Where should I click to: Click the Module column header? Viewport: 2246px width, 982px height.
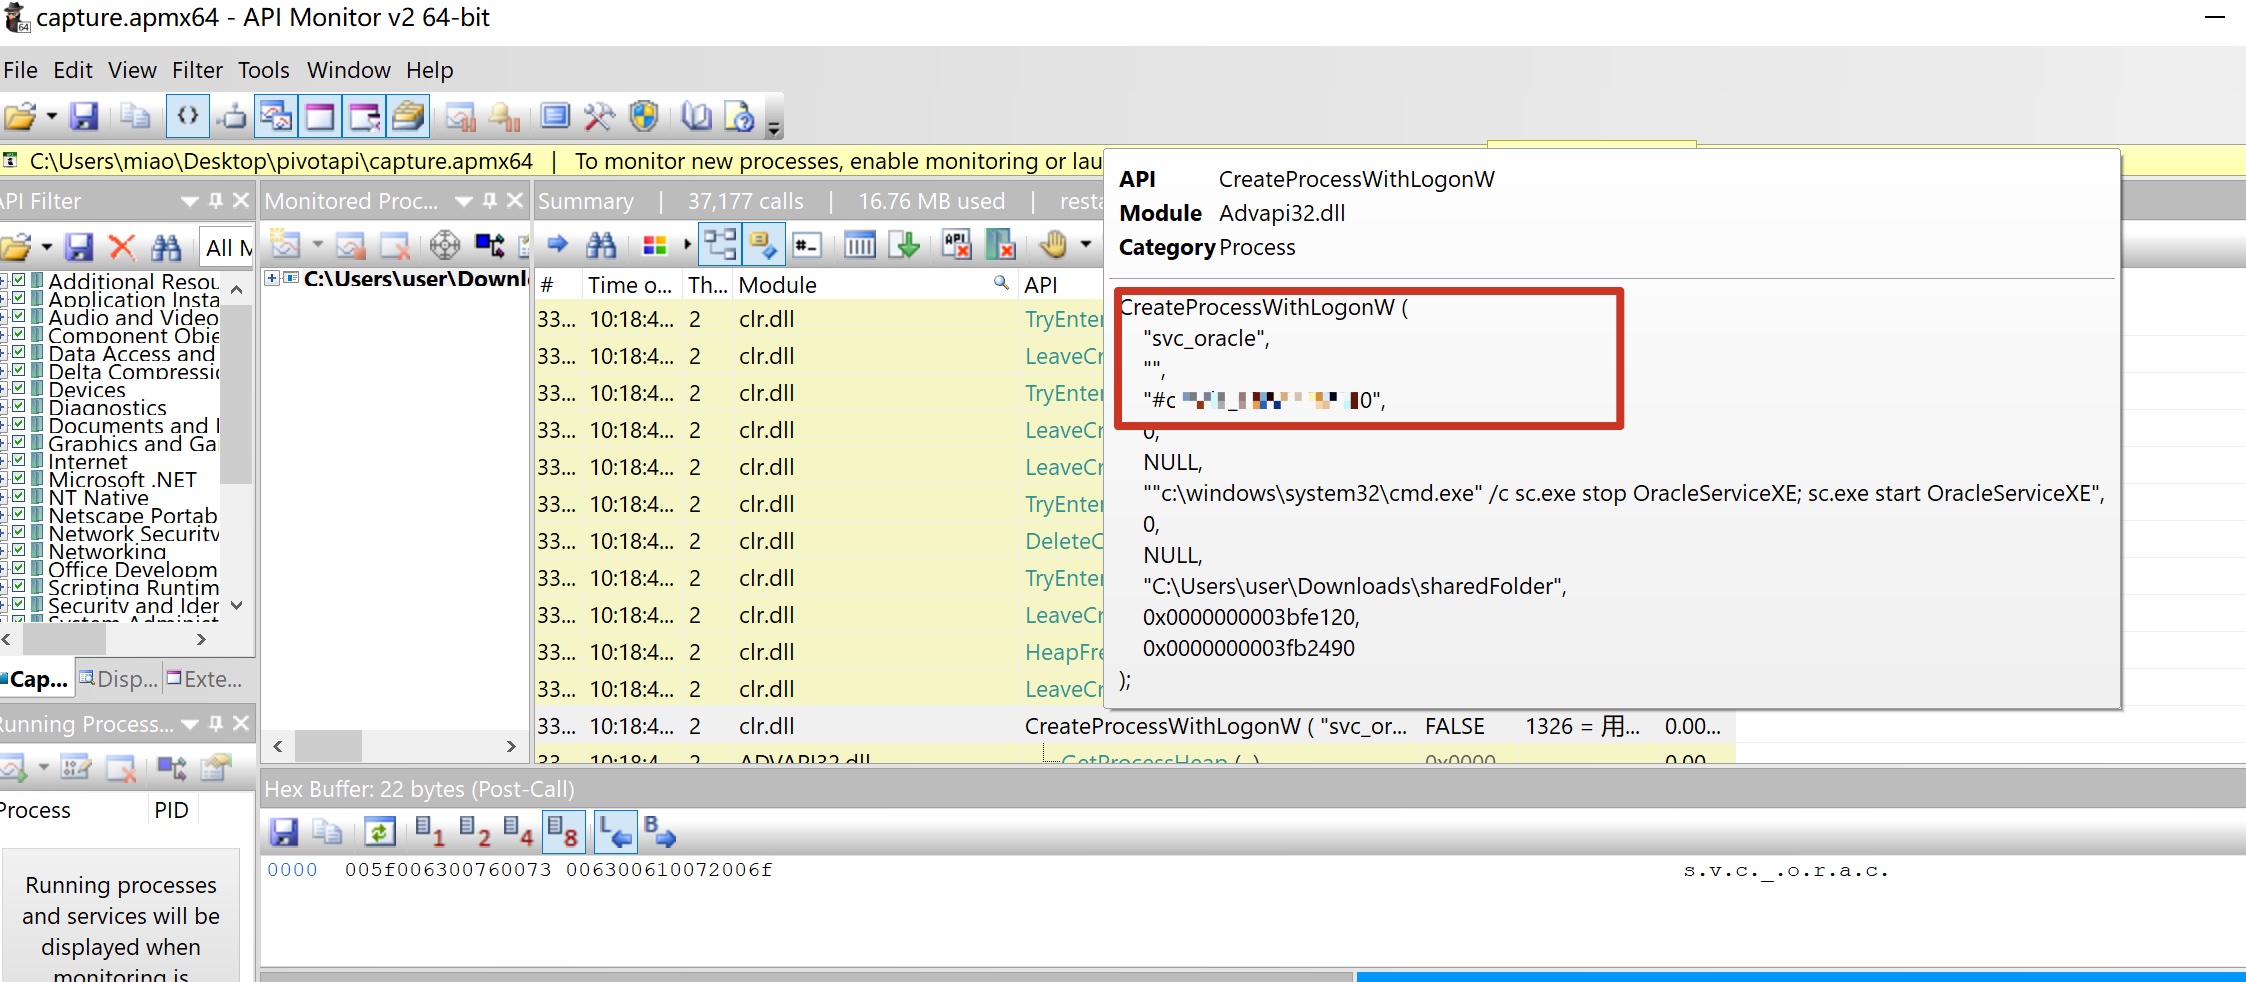[x=874, y=285]
